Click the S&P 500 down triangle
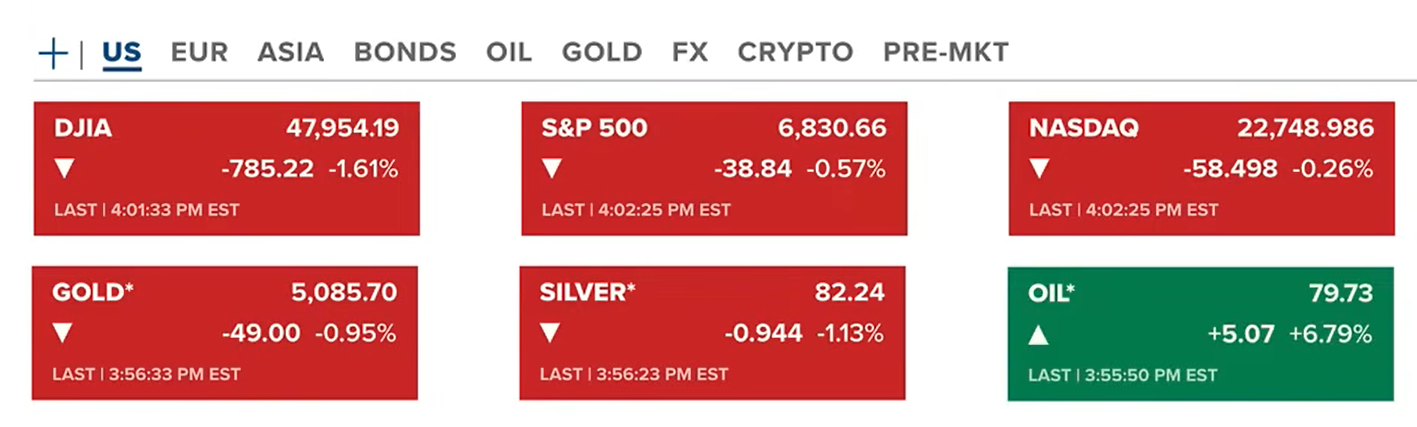The image size is (1417, 427). (x=552, y=169)
